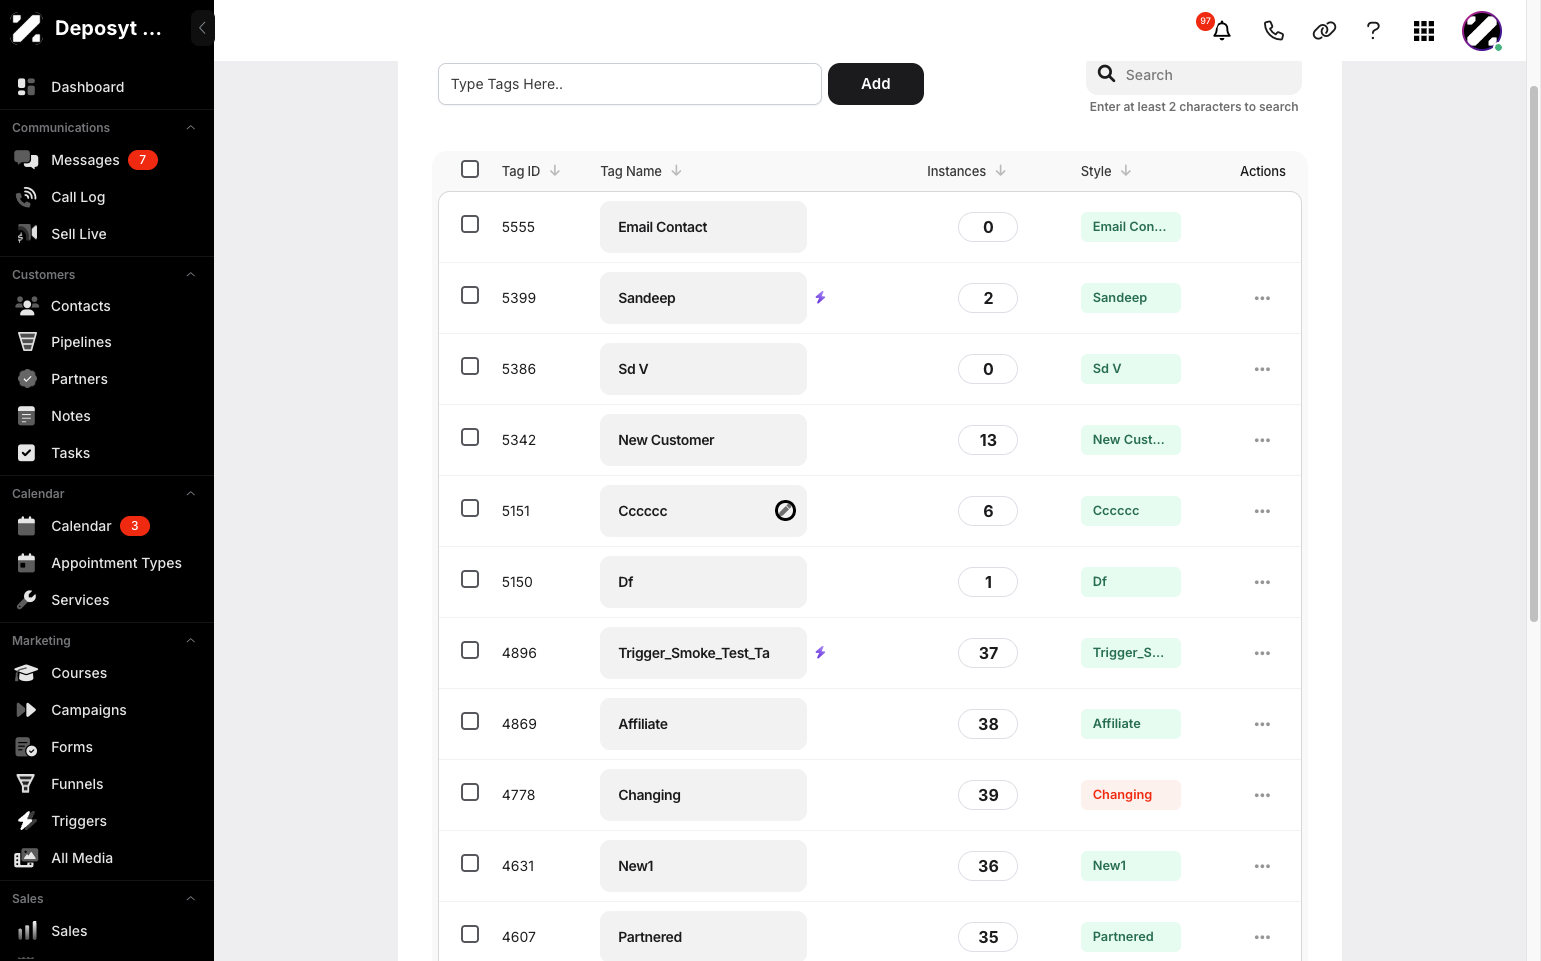The width and height of the screenshot is (1541, 961).
Task: Open the notifications bell
Action: pos(1221,30)
